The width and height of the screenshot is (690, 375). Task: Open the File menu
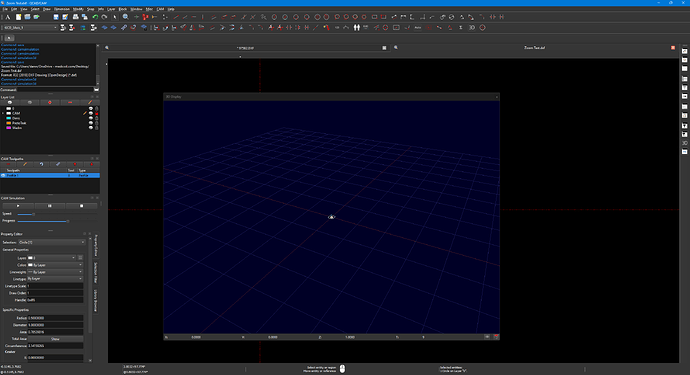tap(5, 9)
